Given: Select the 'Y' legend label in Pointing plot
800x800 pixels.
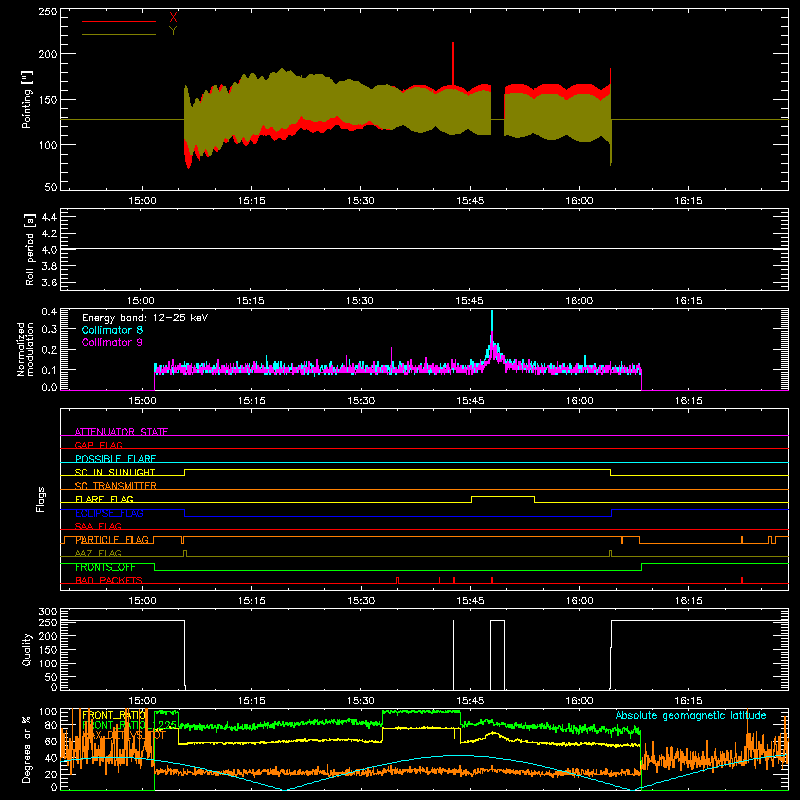Looking at the screenshot, I should coord(173,31).
